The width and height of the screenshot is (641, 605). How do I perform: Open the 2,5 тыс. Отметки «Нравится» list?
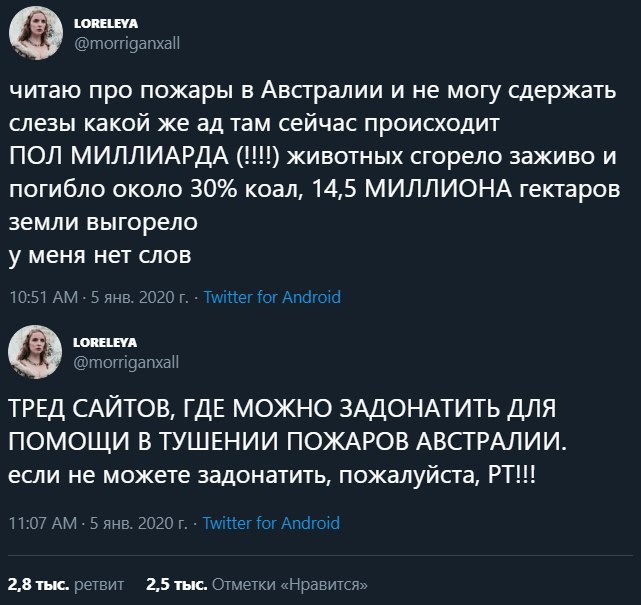coord(256,583)
